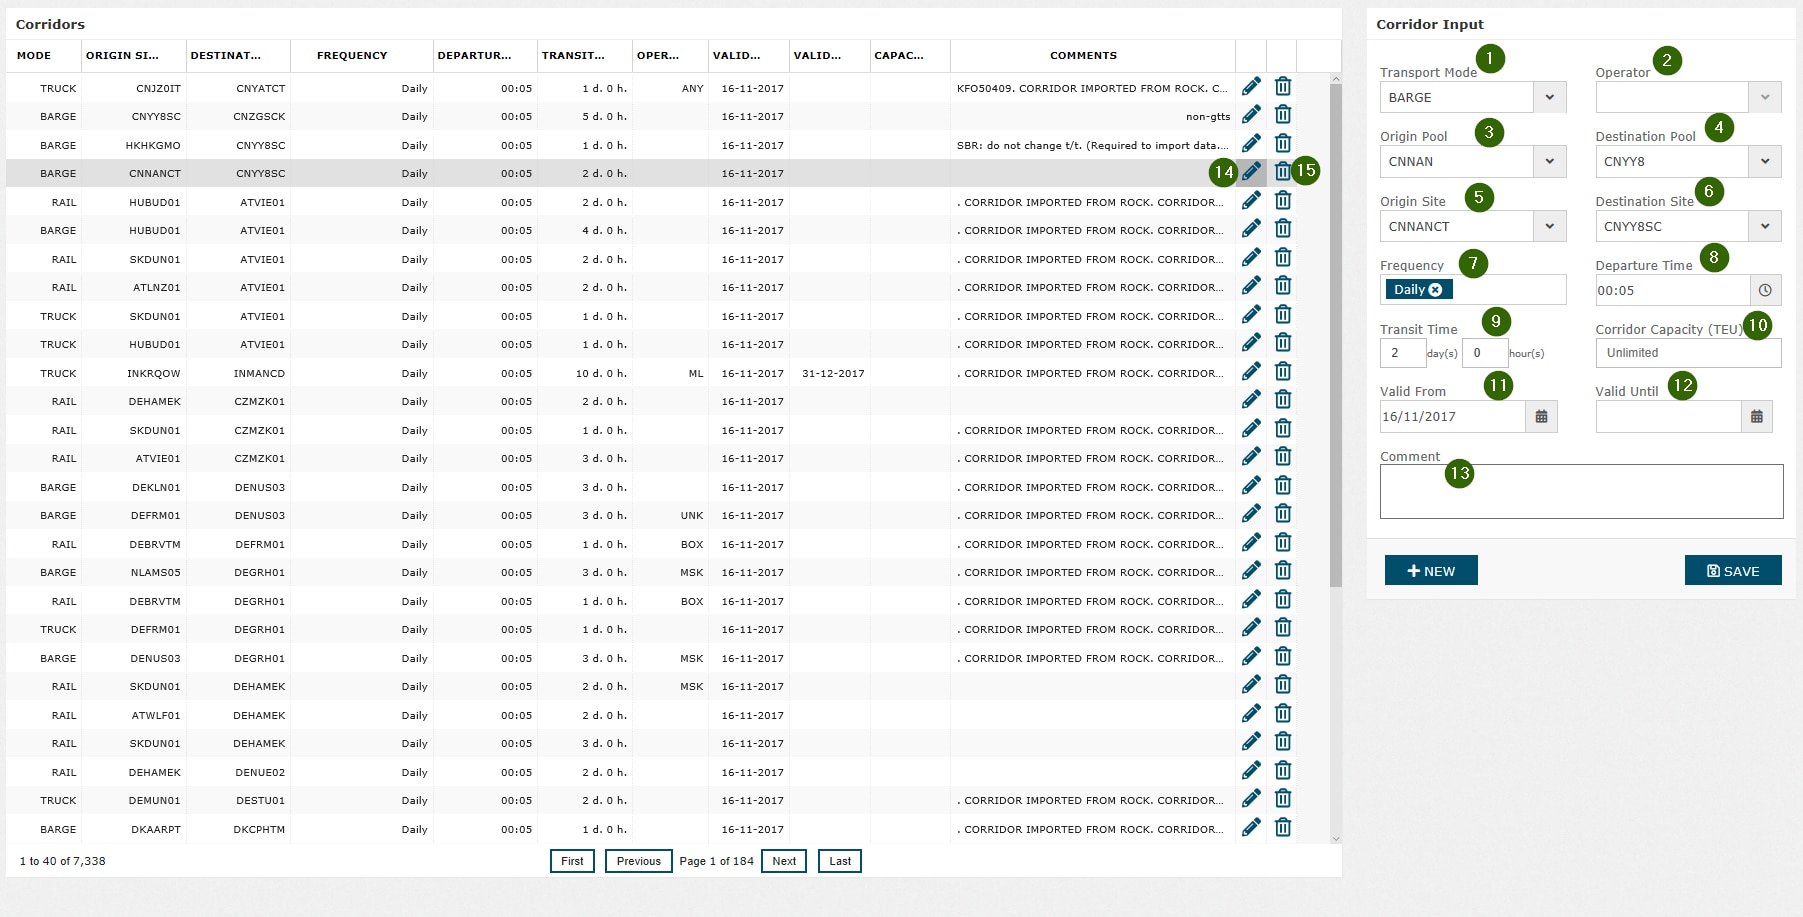Delete the highlighted CNNANCT to CNYY8SC corridor
The height and width of the screenshot is (917, 1803).
pos(1282,172)
